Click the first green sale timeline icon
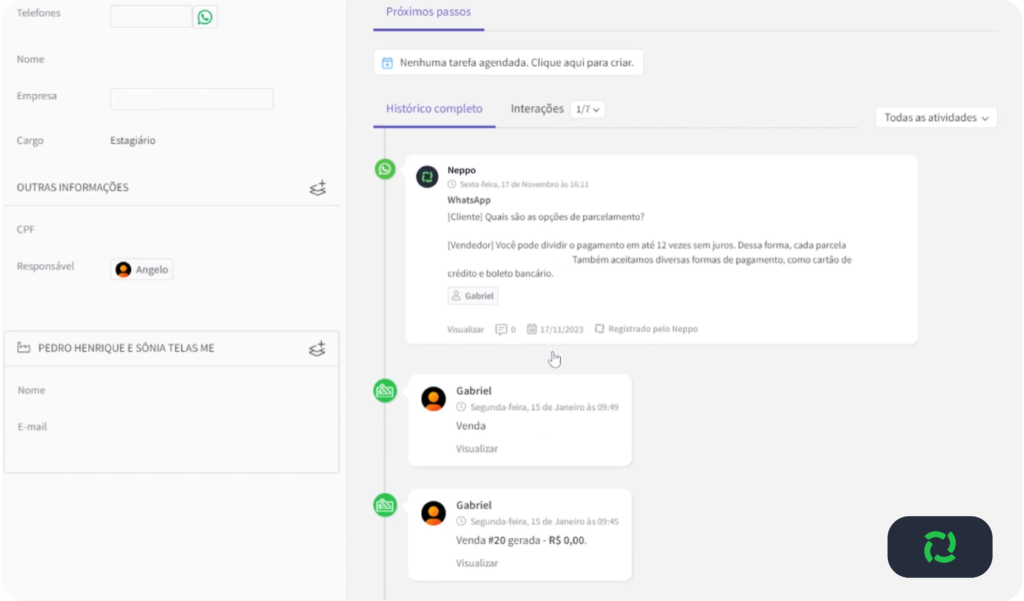1024x601 pixels. [385, 391]
